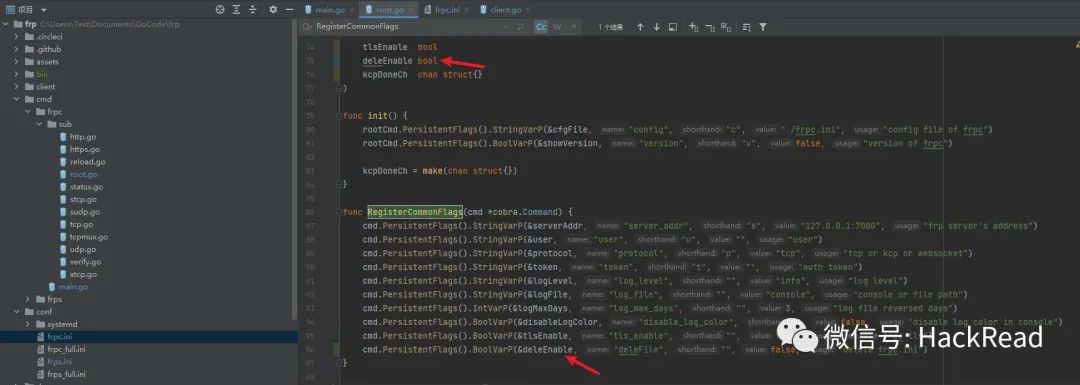This screenshot has width=1080, height=385.
Task: Click the highlighted RegisterCommonFlags function name
Action: (x=415, y=211)
